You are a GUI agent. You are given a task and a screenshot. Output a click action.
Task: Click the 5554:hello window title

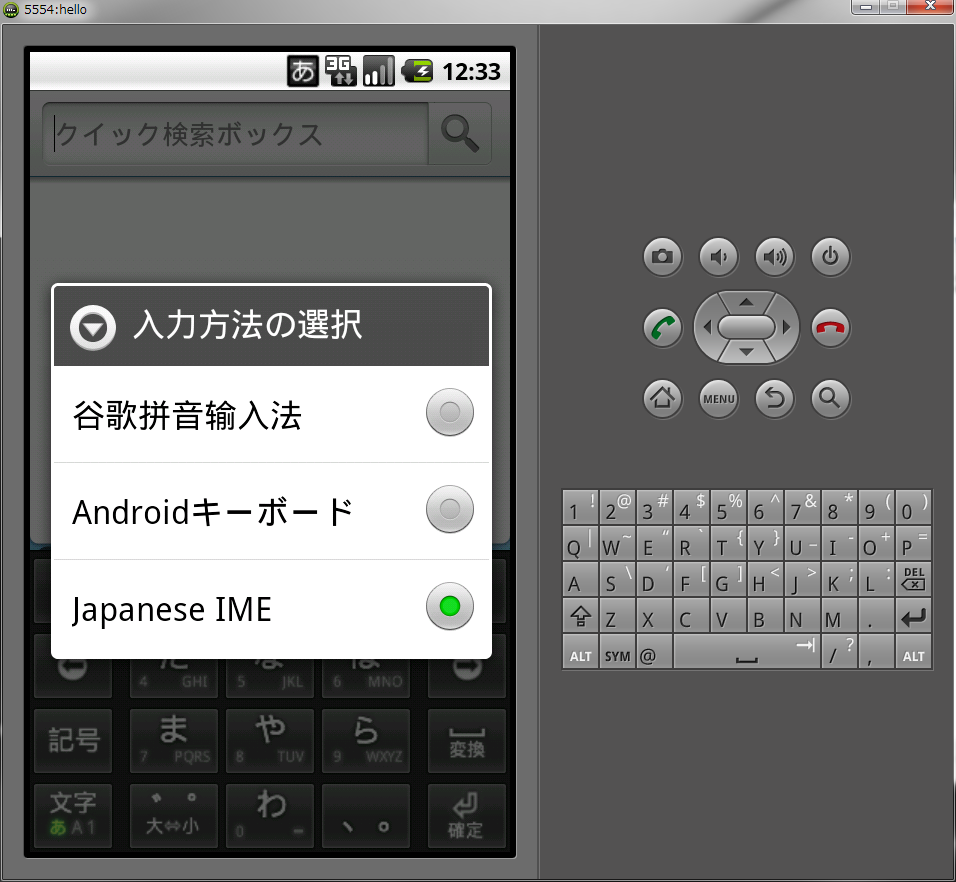(55, 10)
